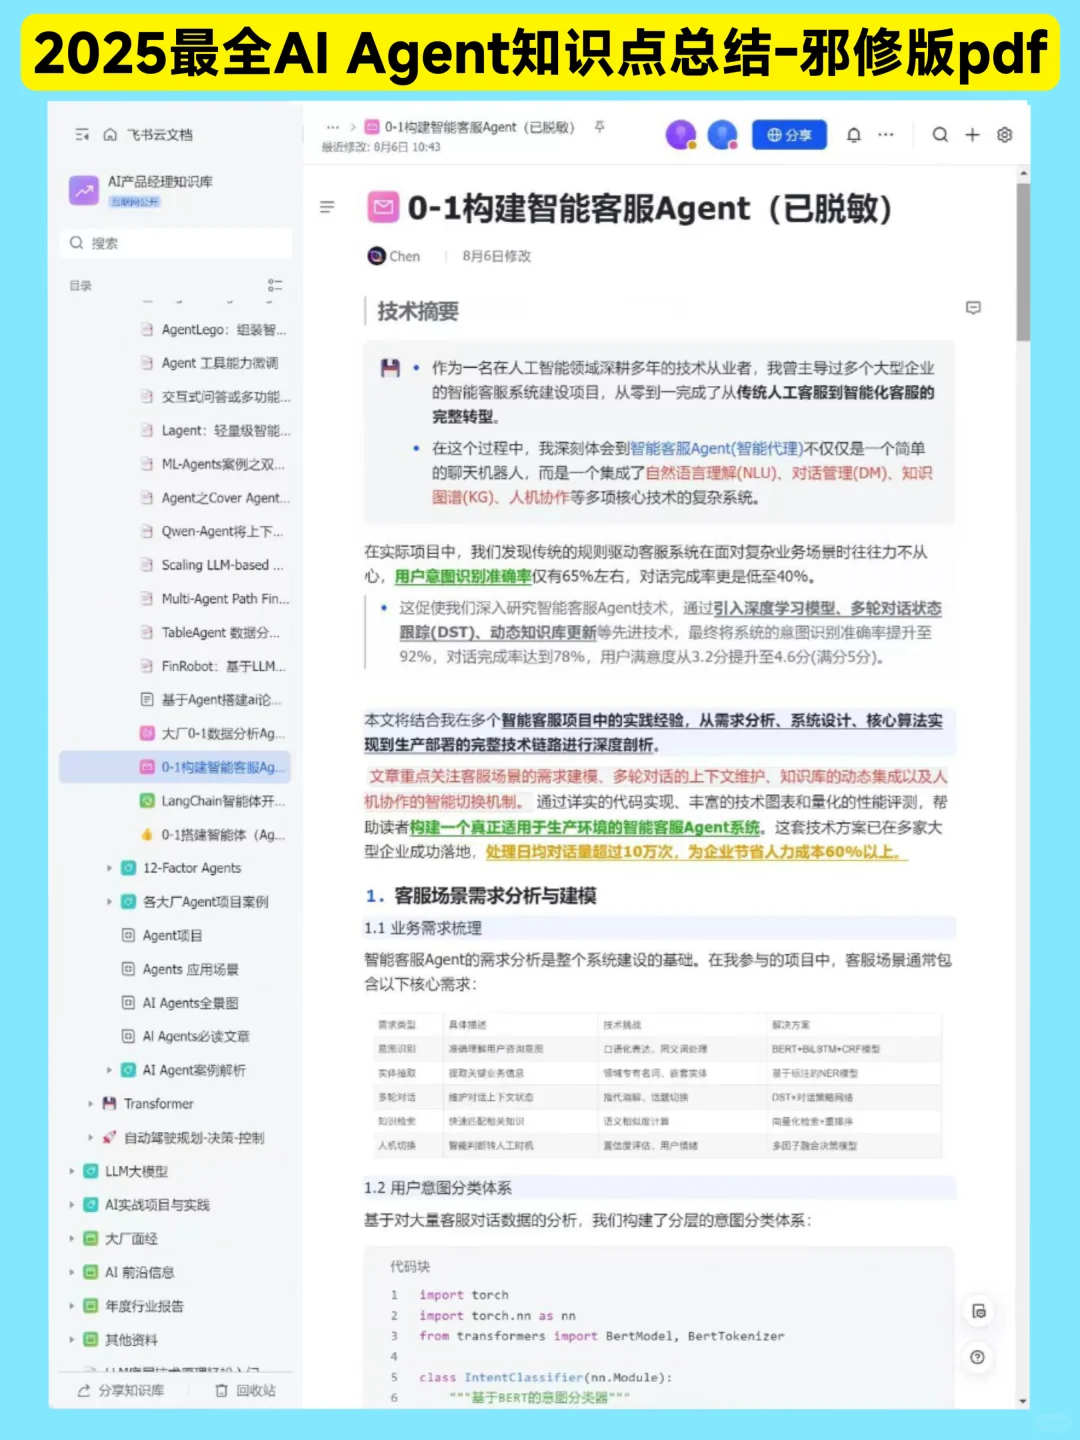Click the 代码块 code block label
This screenshot has width=1080, height=1440.
(410, 1266)
